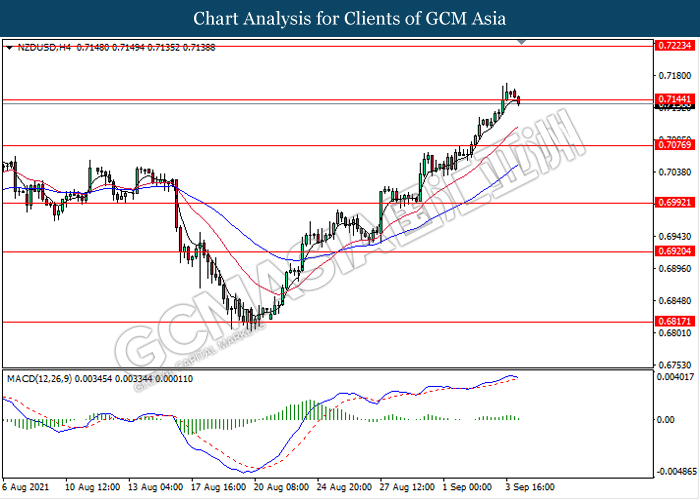
Task: Click the 10 Aug 12:00 time label
Action: pyautogui.click(x=92, y=487)
